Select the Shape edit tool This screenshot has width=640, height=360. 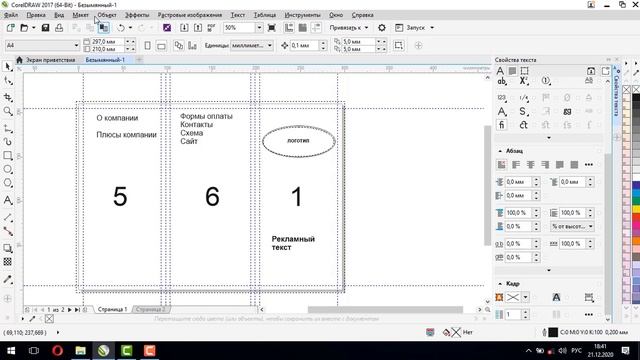click(8, 81)
